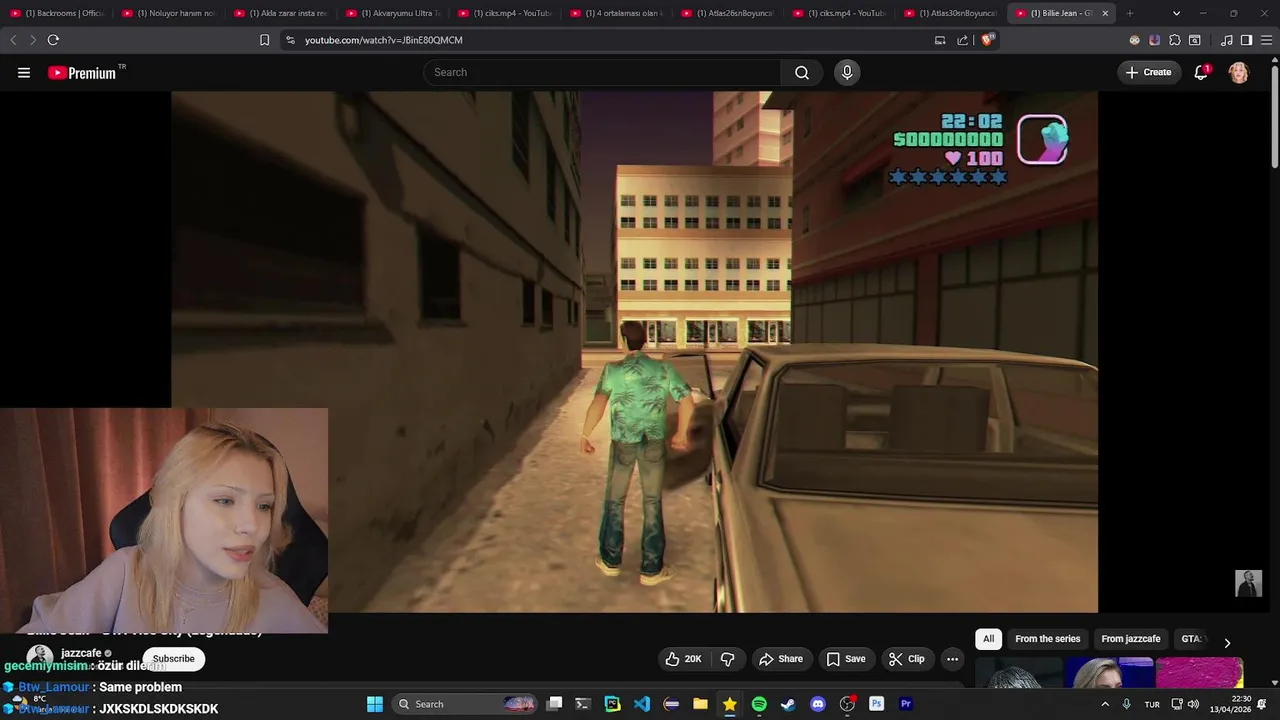Launch Steam from the taskbar

click(788, 704)
